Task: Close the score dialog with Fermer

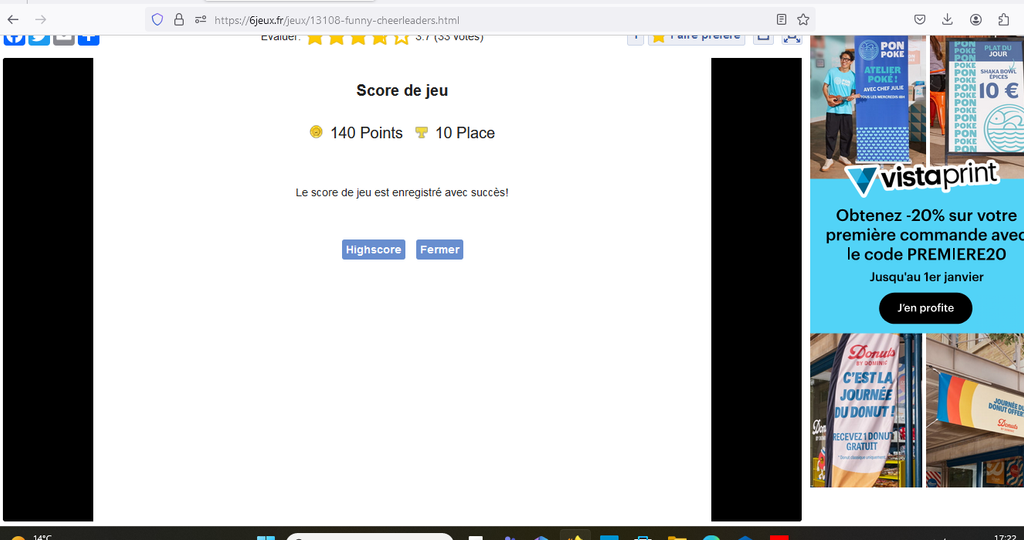Action: click(439, 250)
